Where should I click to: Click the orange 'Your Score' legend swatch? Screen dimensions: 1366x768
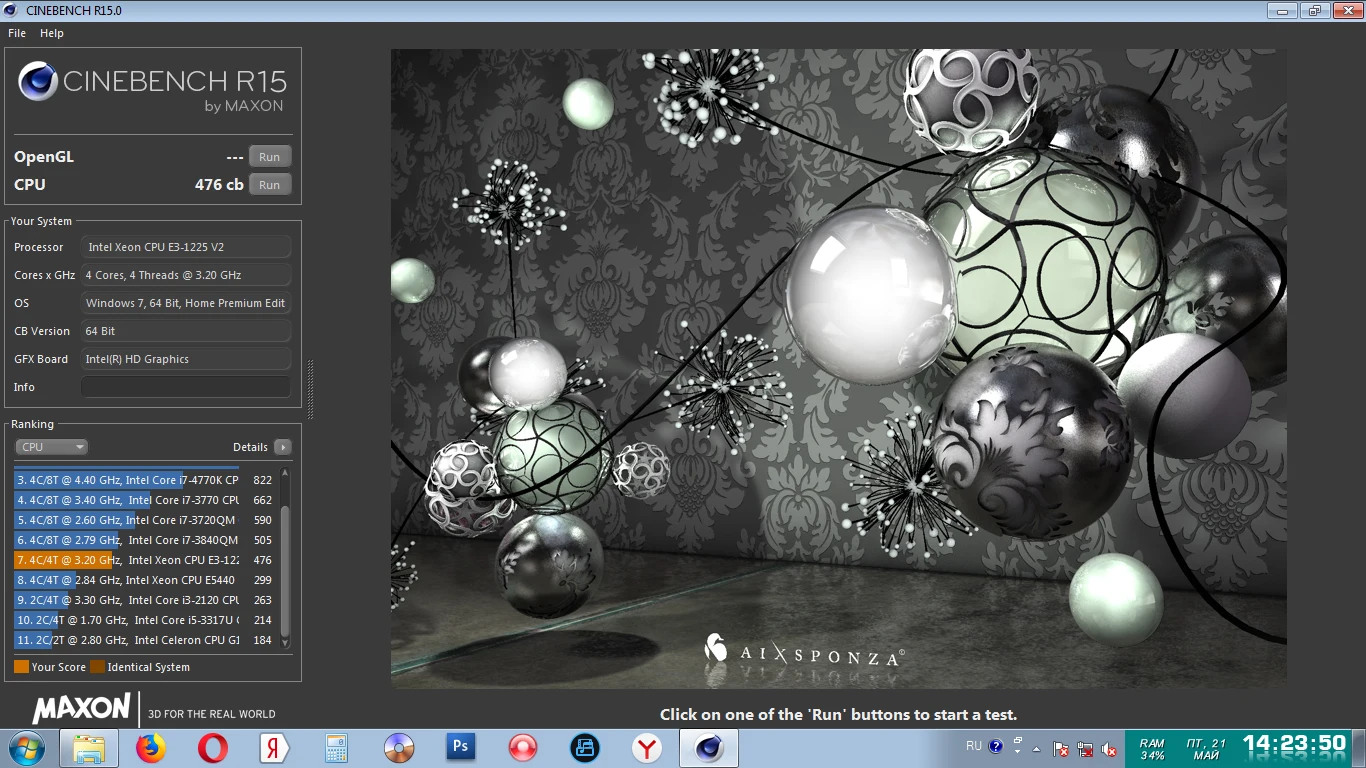[x=21, y=667]
